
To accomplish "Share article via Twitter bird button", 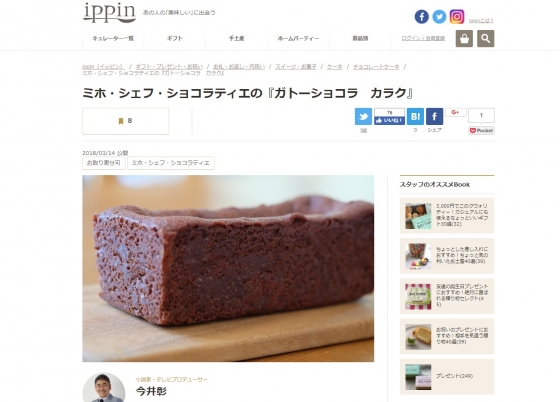I will 363,116.
